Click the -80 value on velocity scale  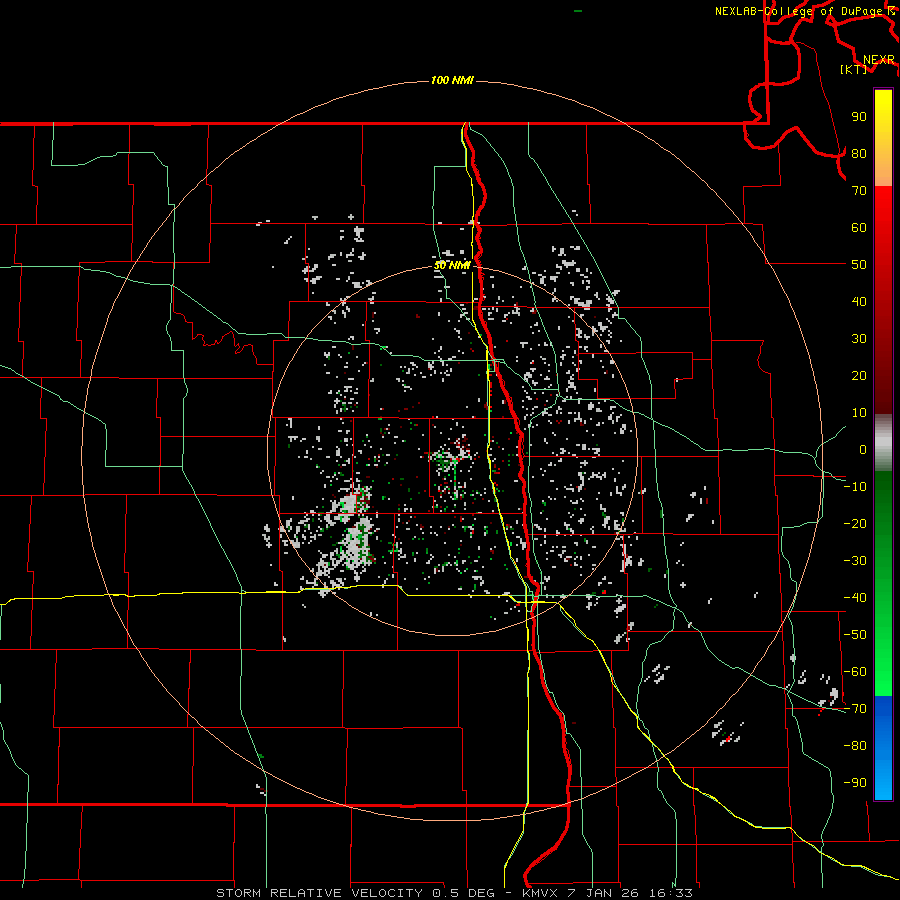click(x=855, y=746)
